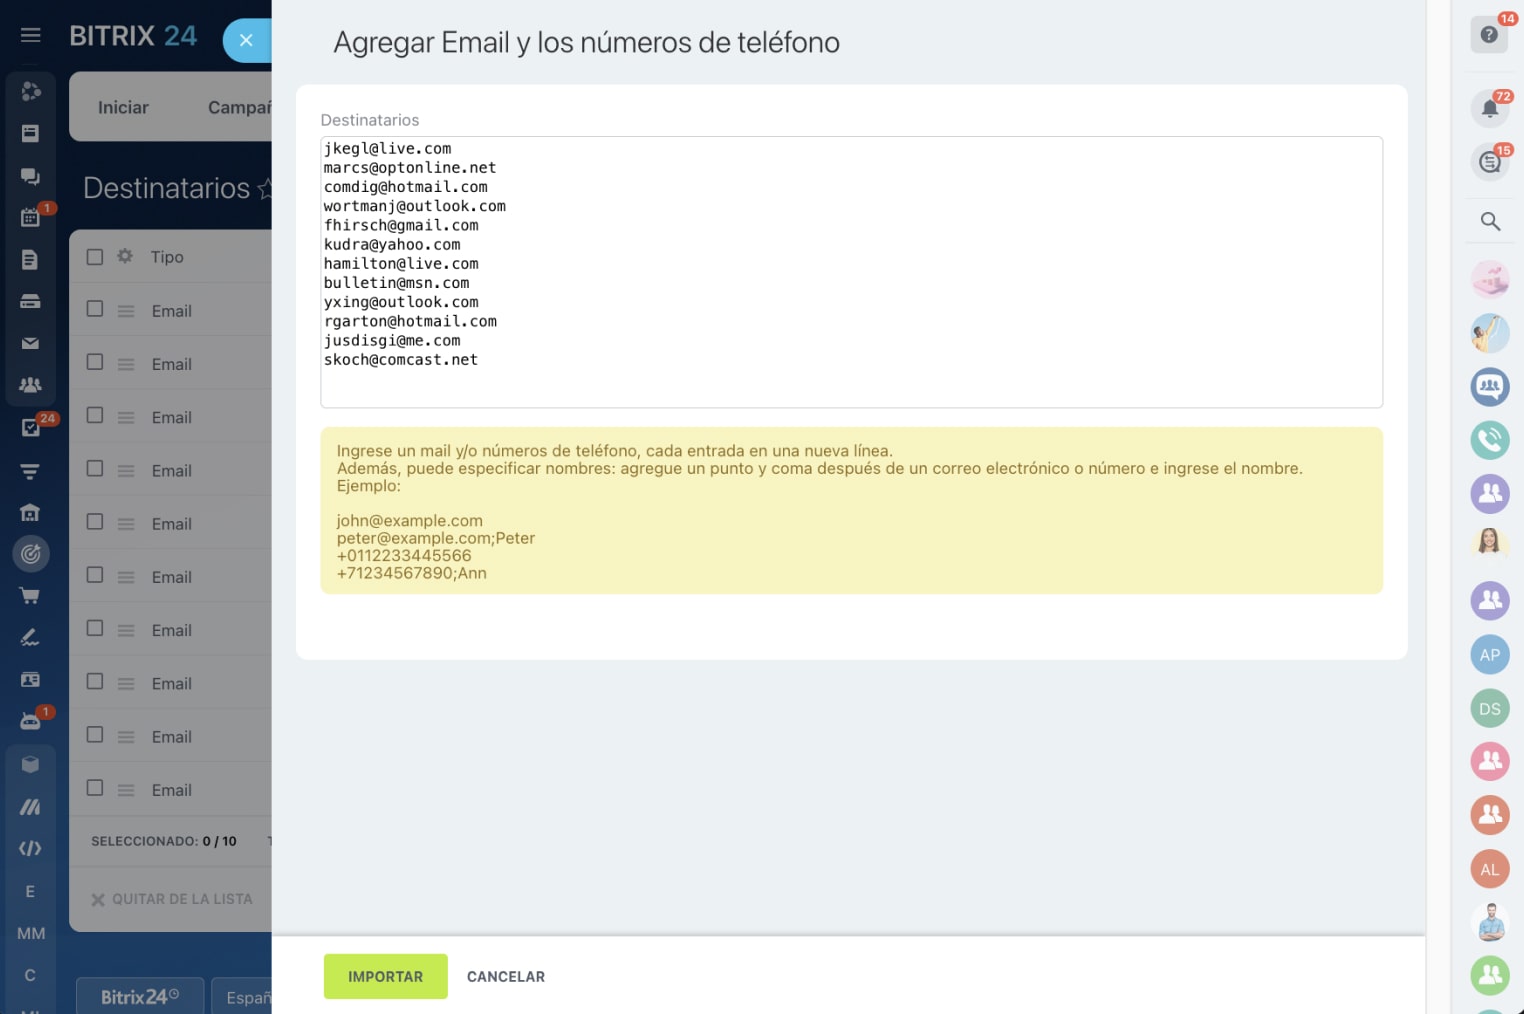Image resolution: width=1524 pixels, height=1014 pixels.
Task: Click the AP user avatar
Action: coord(1490,655)
